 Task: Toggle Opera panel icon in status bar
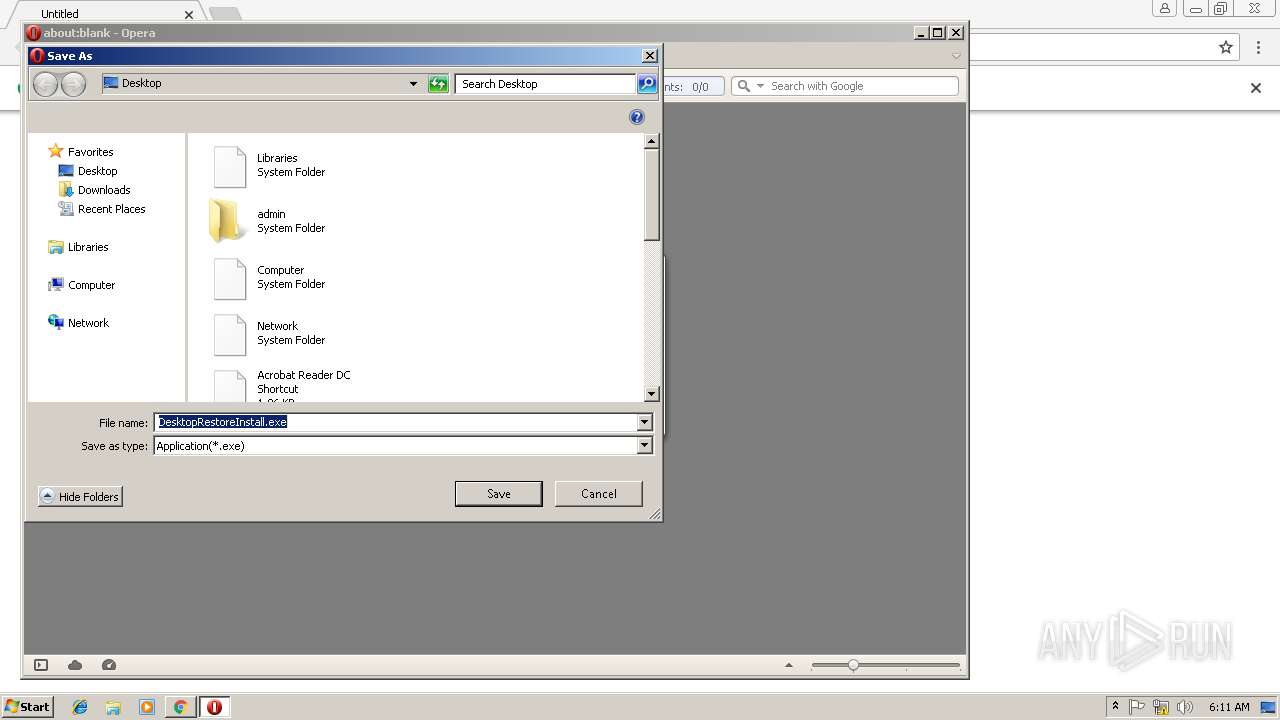tap(41, 665)
